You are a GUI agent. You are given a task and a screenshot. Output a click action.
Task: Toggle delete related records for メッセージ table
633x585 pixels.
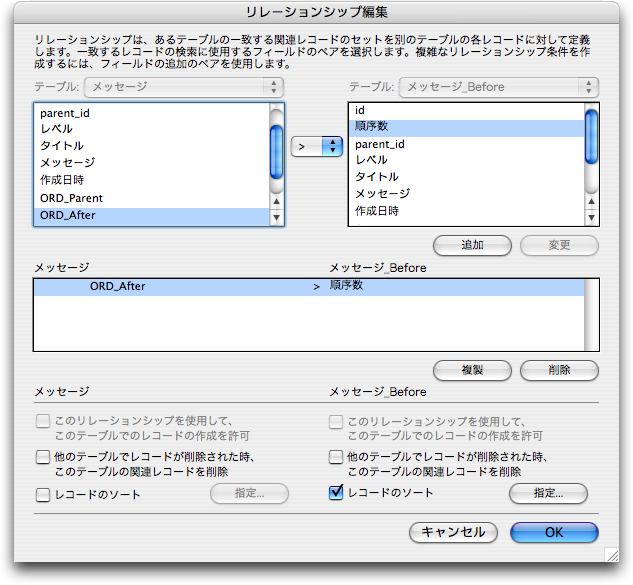[43, 457]
